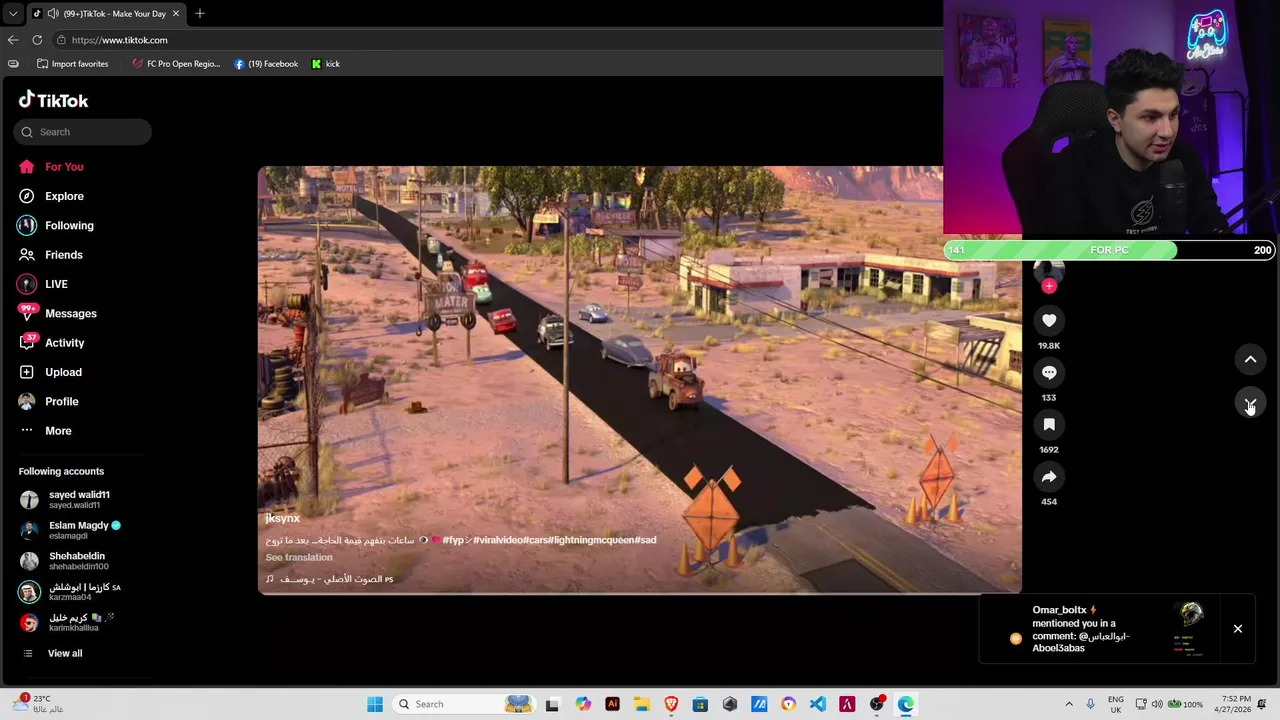
Task: Show hidden system tray icons
Action: coord(1069,704)
